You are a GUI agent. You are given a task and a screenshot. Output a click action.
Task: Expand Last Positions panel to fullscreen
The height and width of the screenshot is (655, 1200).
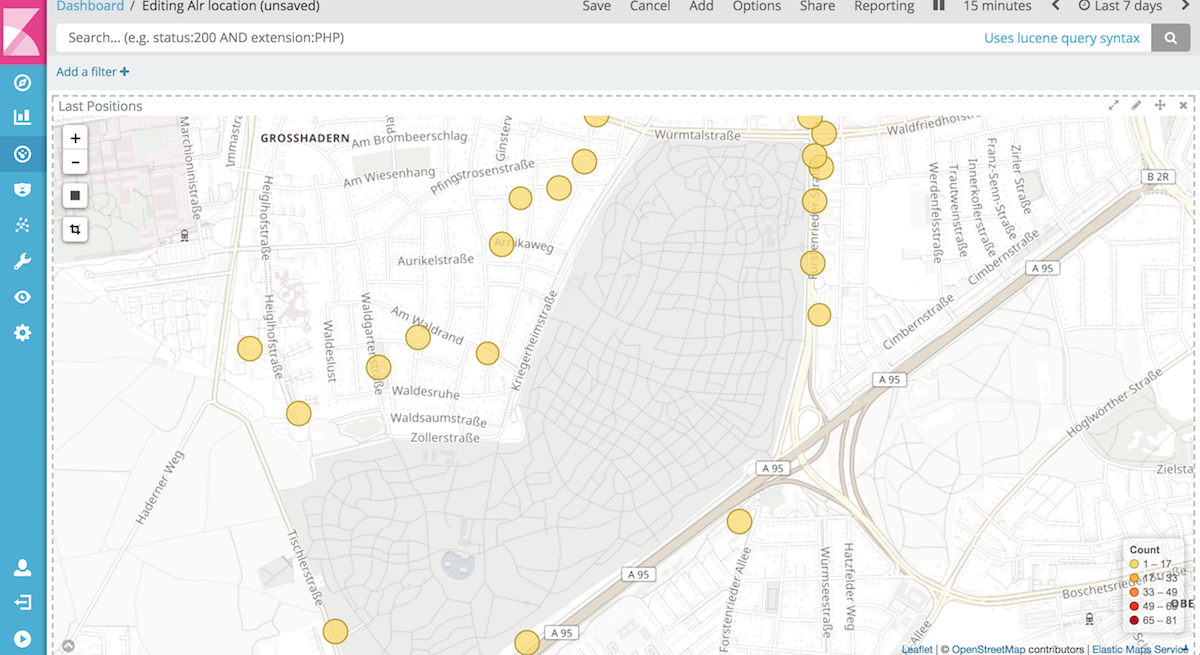pos(1113,104)
